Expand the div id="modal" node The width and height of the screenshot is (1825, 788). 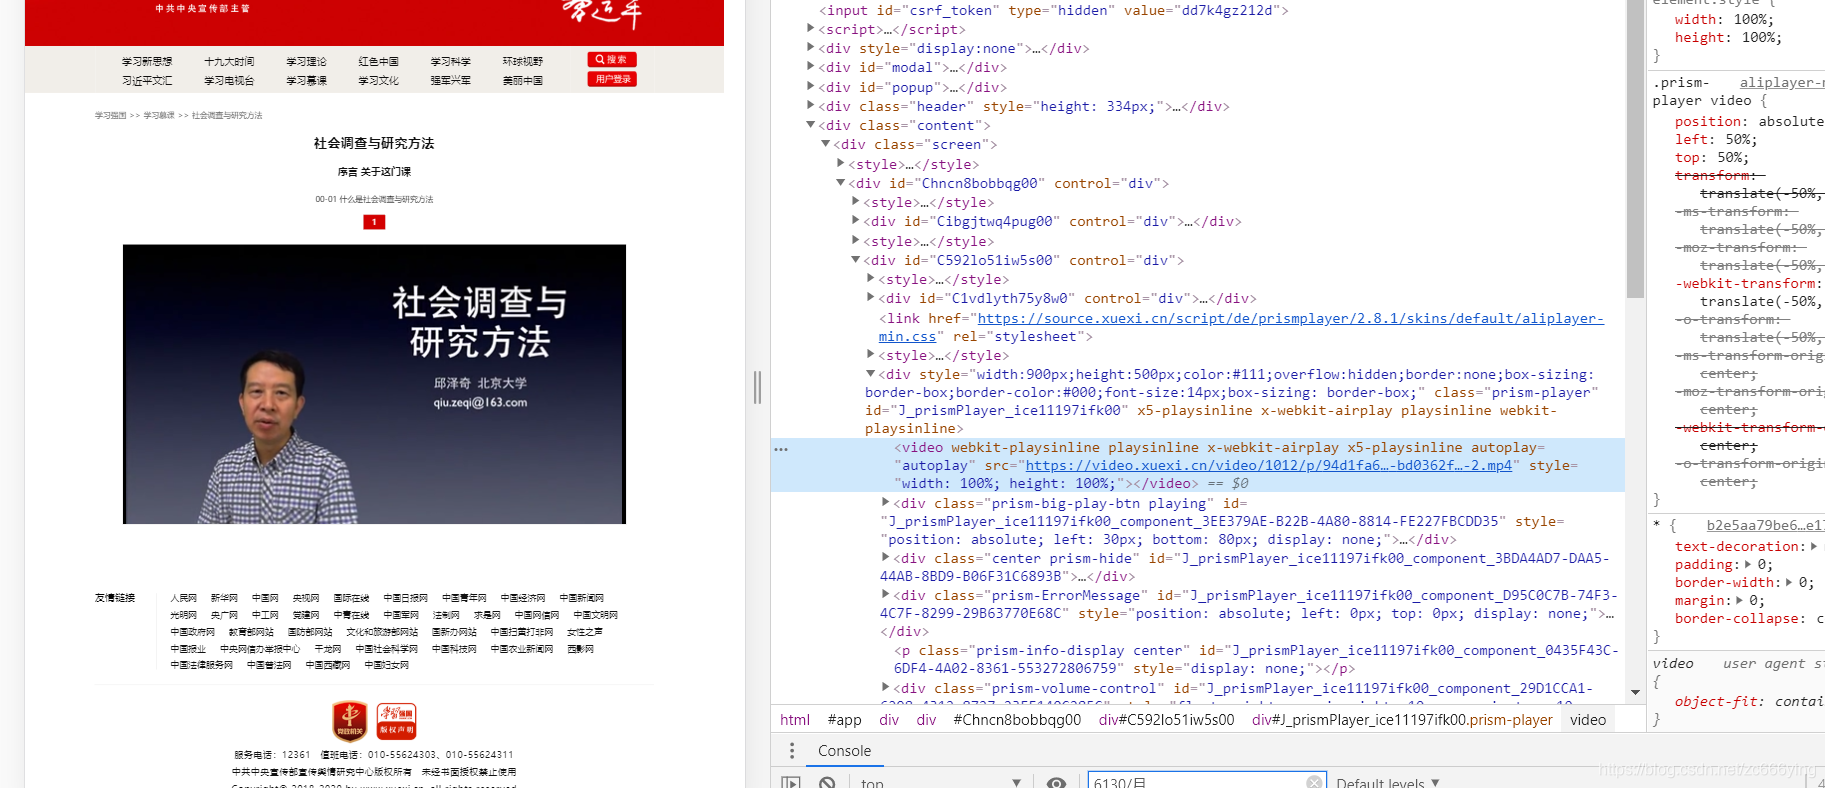pos(811,67)
